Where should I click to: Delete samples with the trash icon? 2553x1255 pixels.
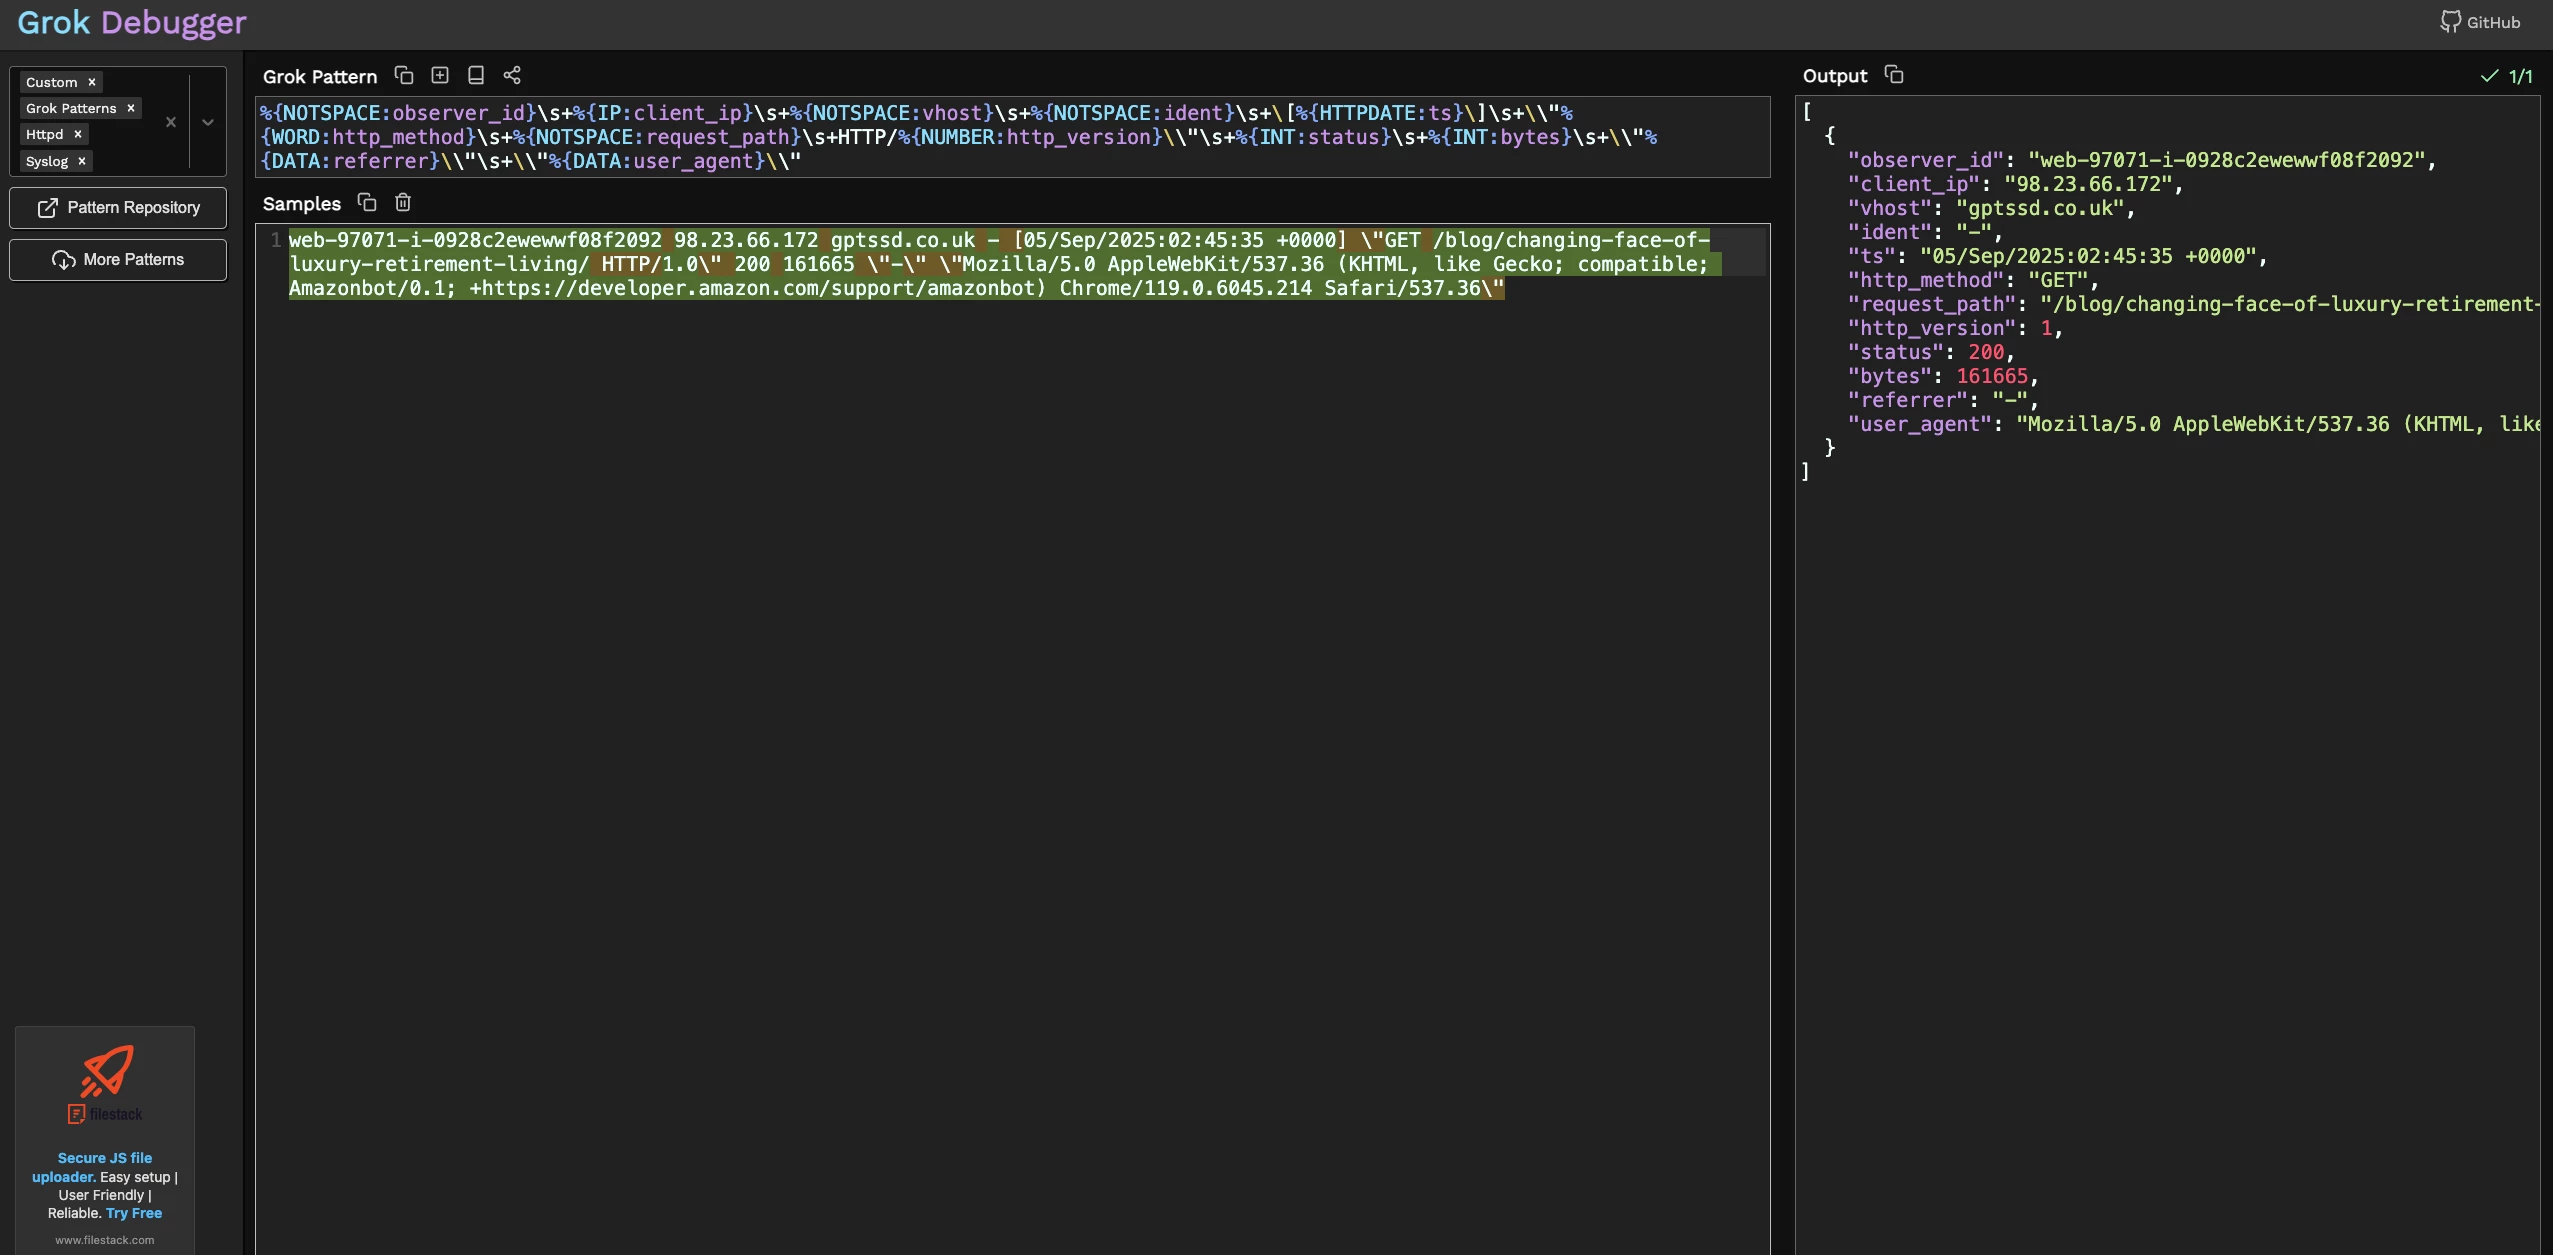[403, 202]
